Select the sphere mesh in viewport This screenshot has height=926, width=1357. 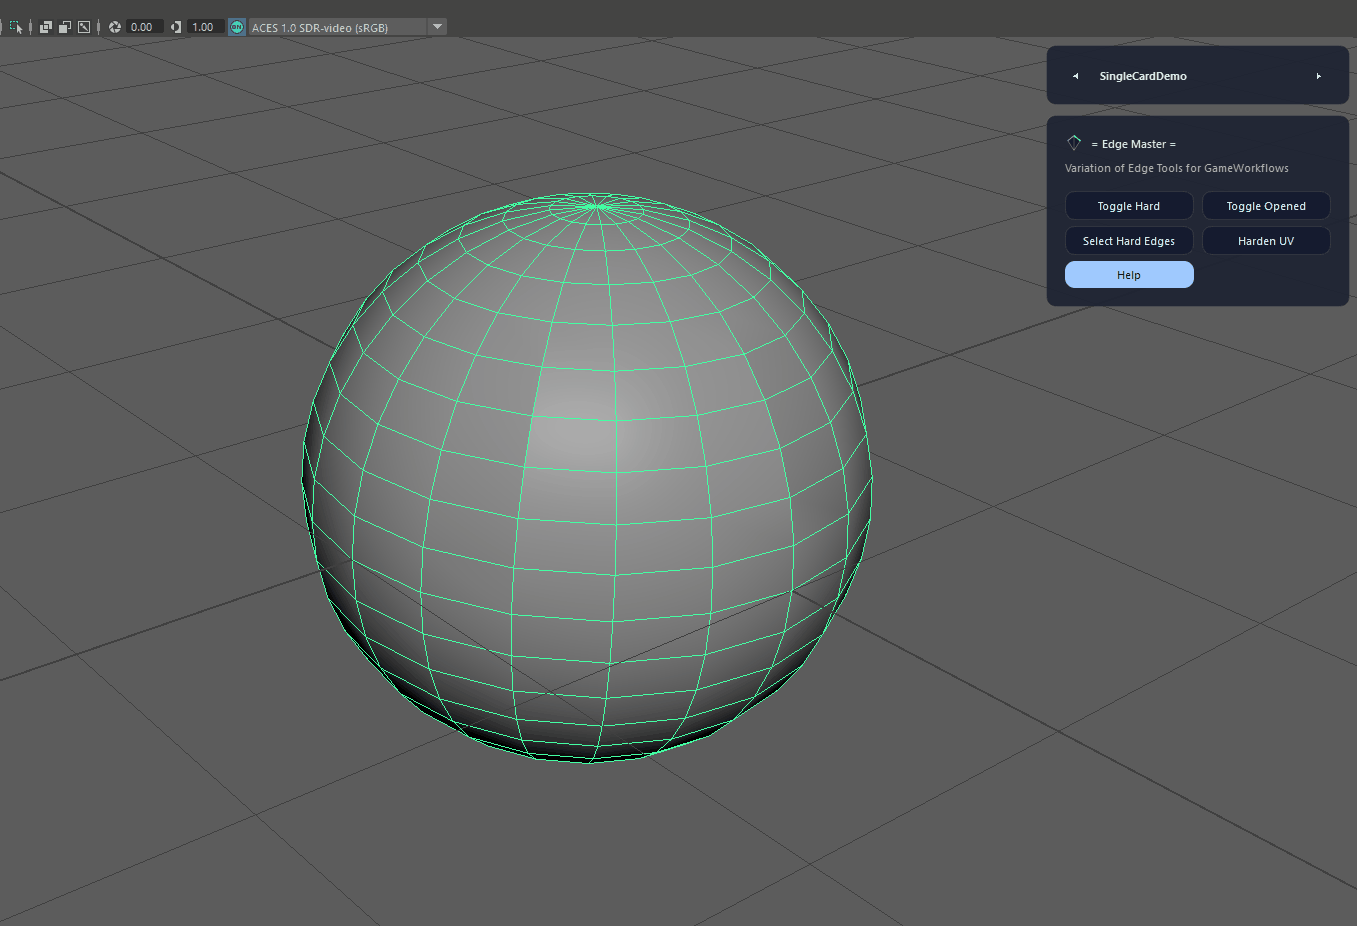587,478
